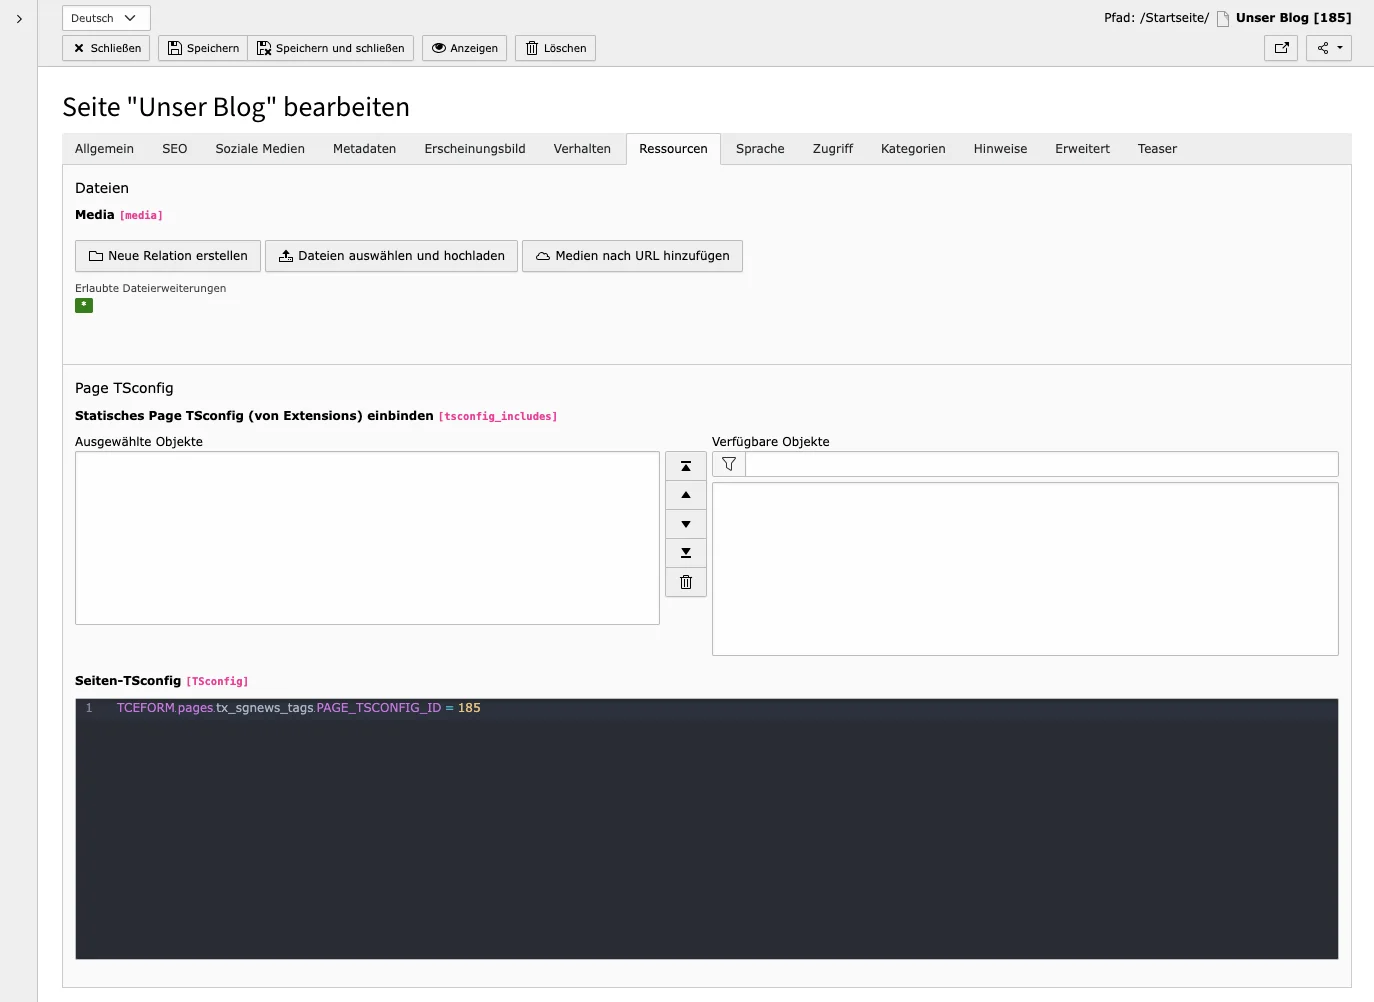Switch to the Allgemein tab
The height and width of the screenshot is (1002, 1374).
pyautogui.click(x=104, y=148)
